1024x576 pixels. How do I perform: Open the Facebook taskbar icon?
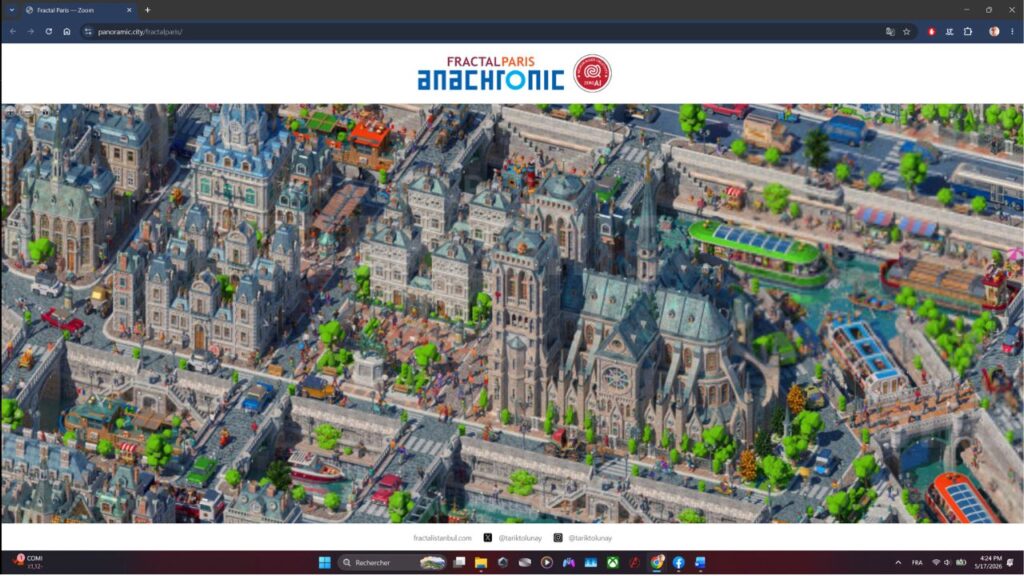point(679,562)
